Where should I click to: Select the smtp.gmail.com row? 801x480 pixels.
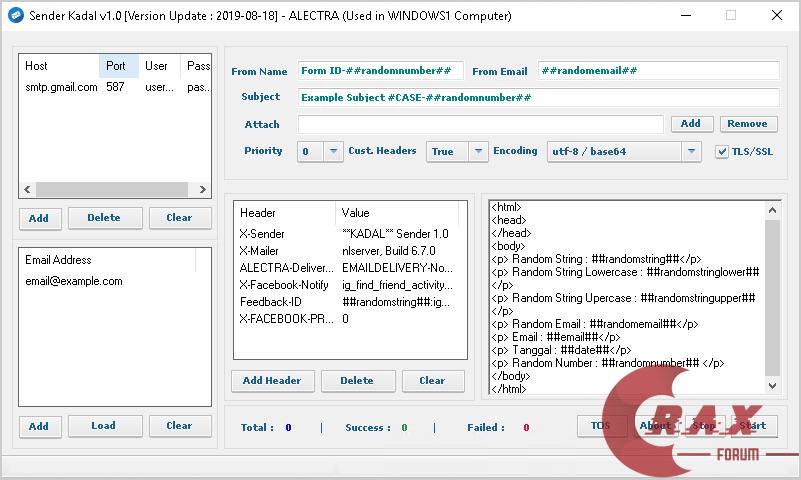[62, 87]
